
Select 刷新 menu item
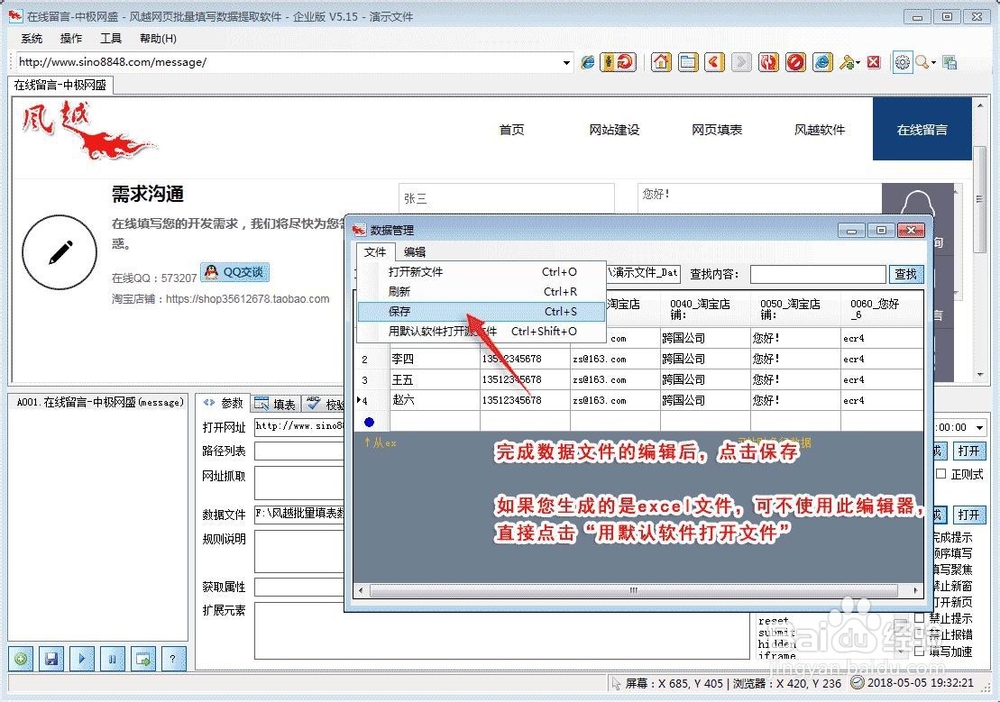coord(482,291)
